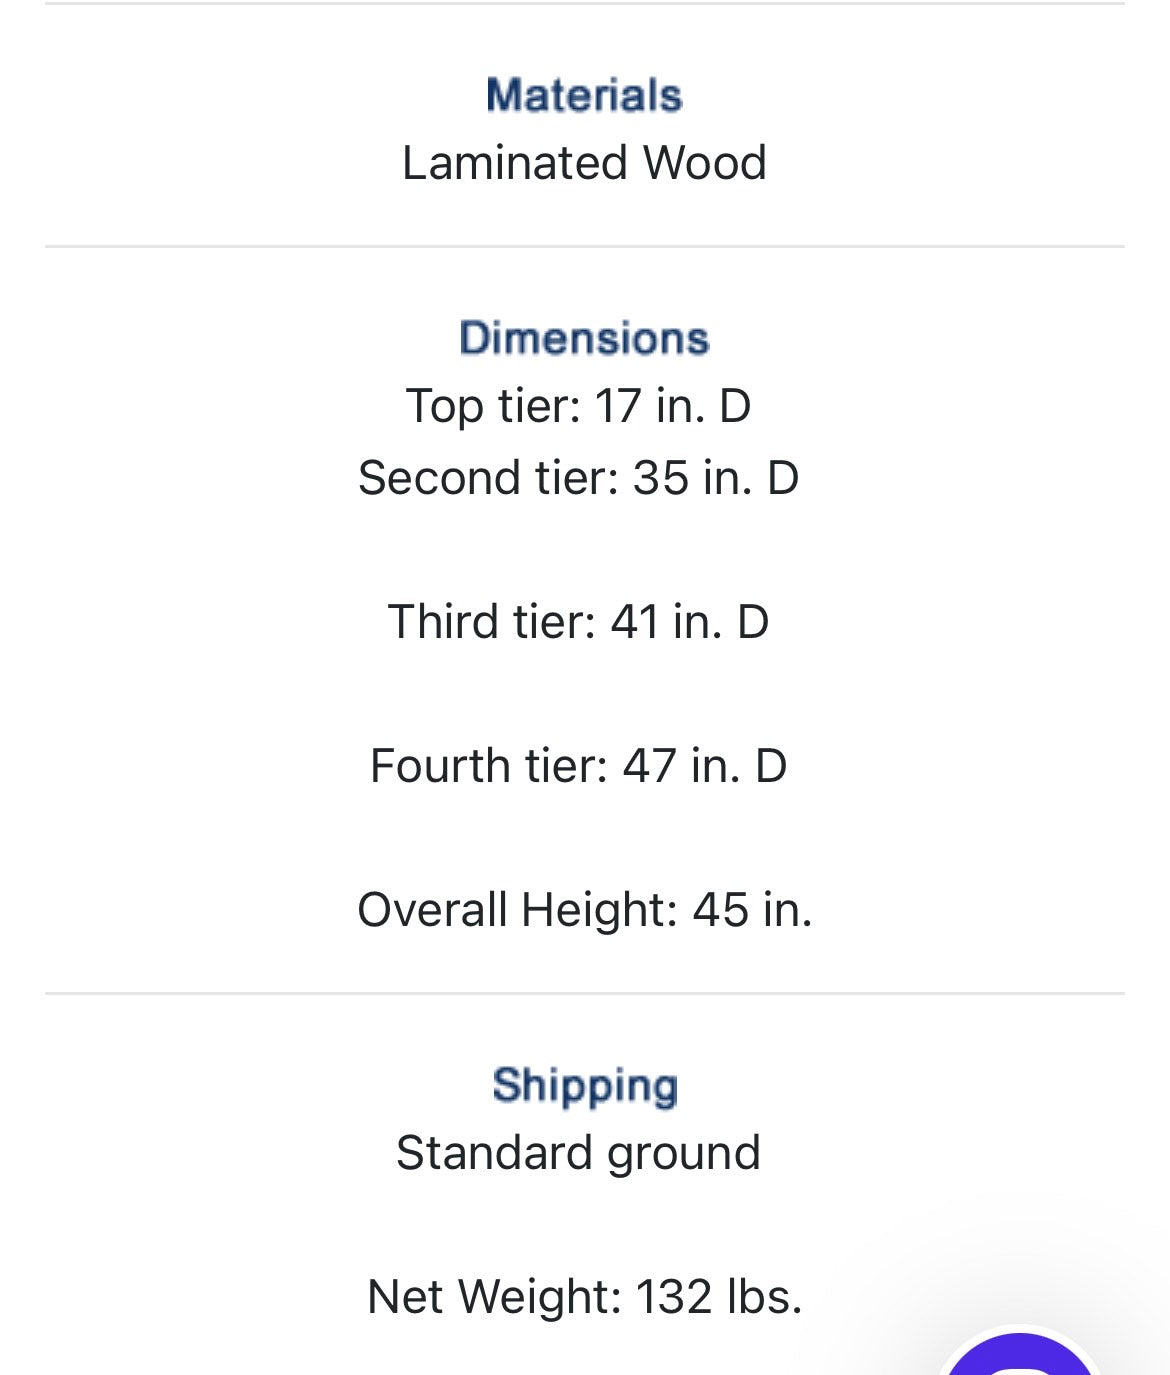
Task: Click the Fourth tier: 47 in. D line
Action: [578, 766]
